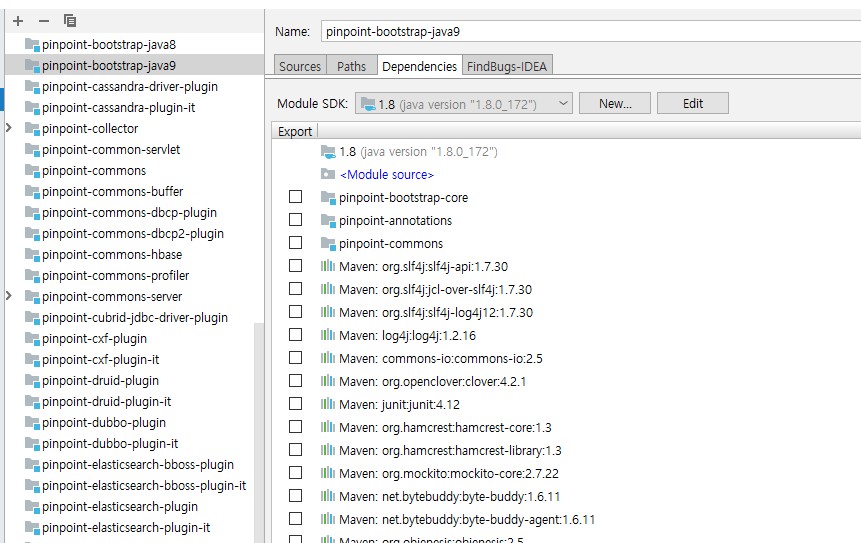Screen dimensions: 861x543
Task: Check export for slf4j-api:1.7.30
Action: pos(295,266)
